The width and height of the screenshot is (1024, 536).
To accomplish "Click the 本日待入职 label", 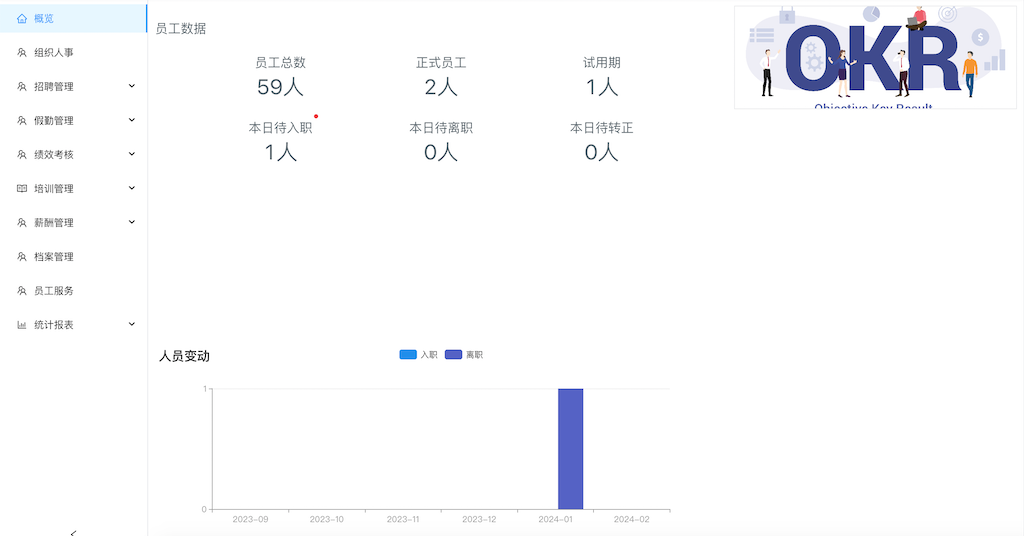I will tap(280, 128).
